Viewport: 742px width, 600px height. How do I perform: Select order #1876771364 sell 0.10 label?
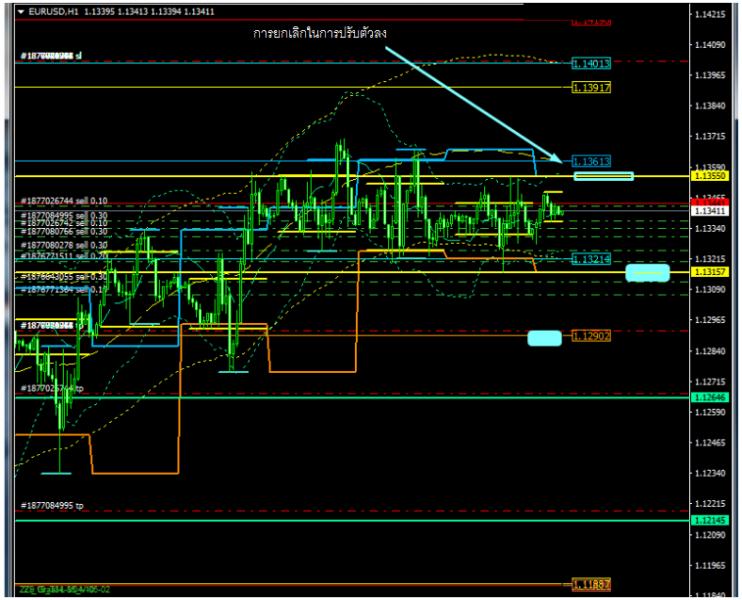coord(64,290)
